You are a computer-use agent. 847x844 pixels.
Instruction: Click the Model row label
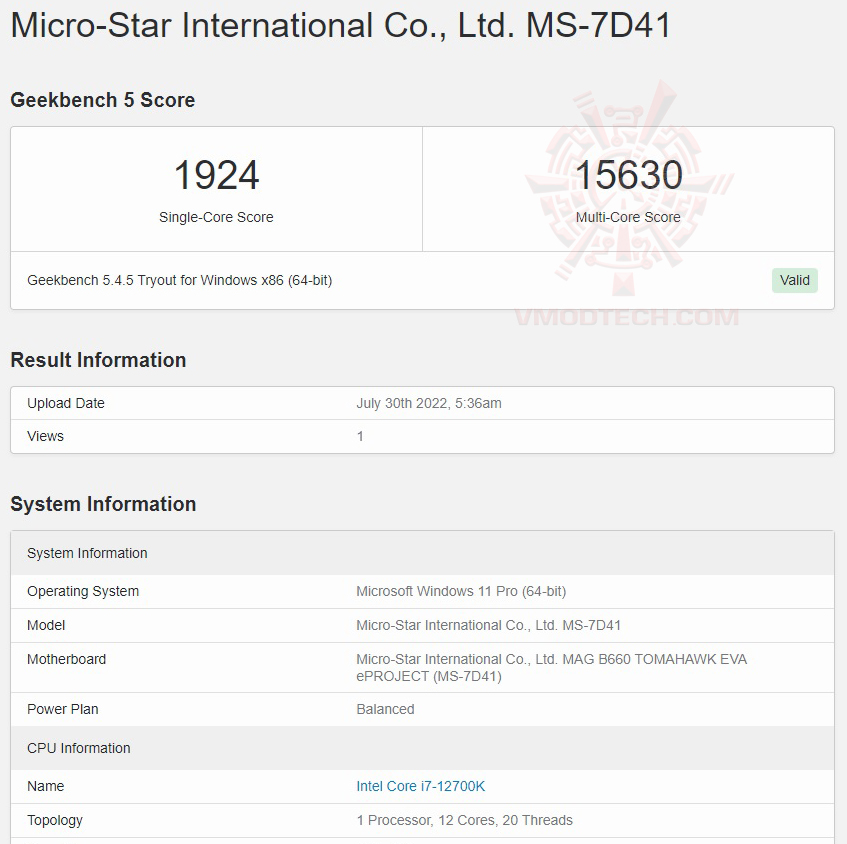[46, 625]
